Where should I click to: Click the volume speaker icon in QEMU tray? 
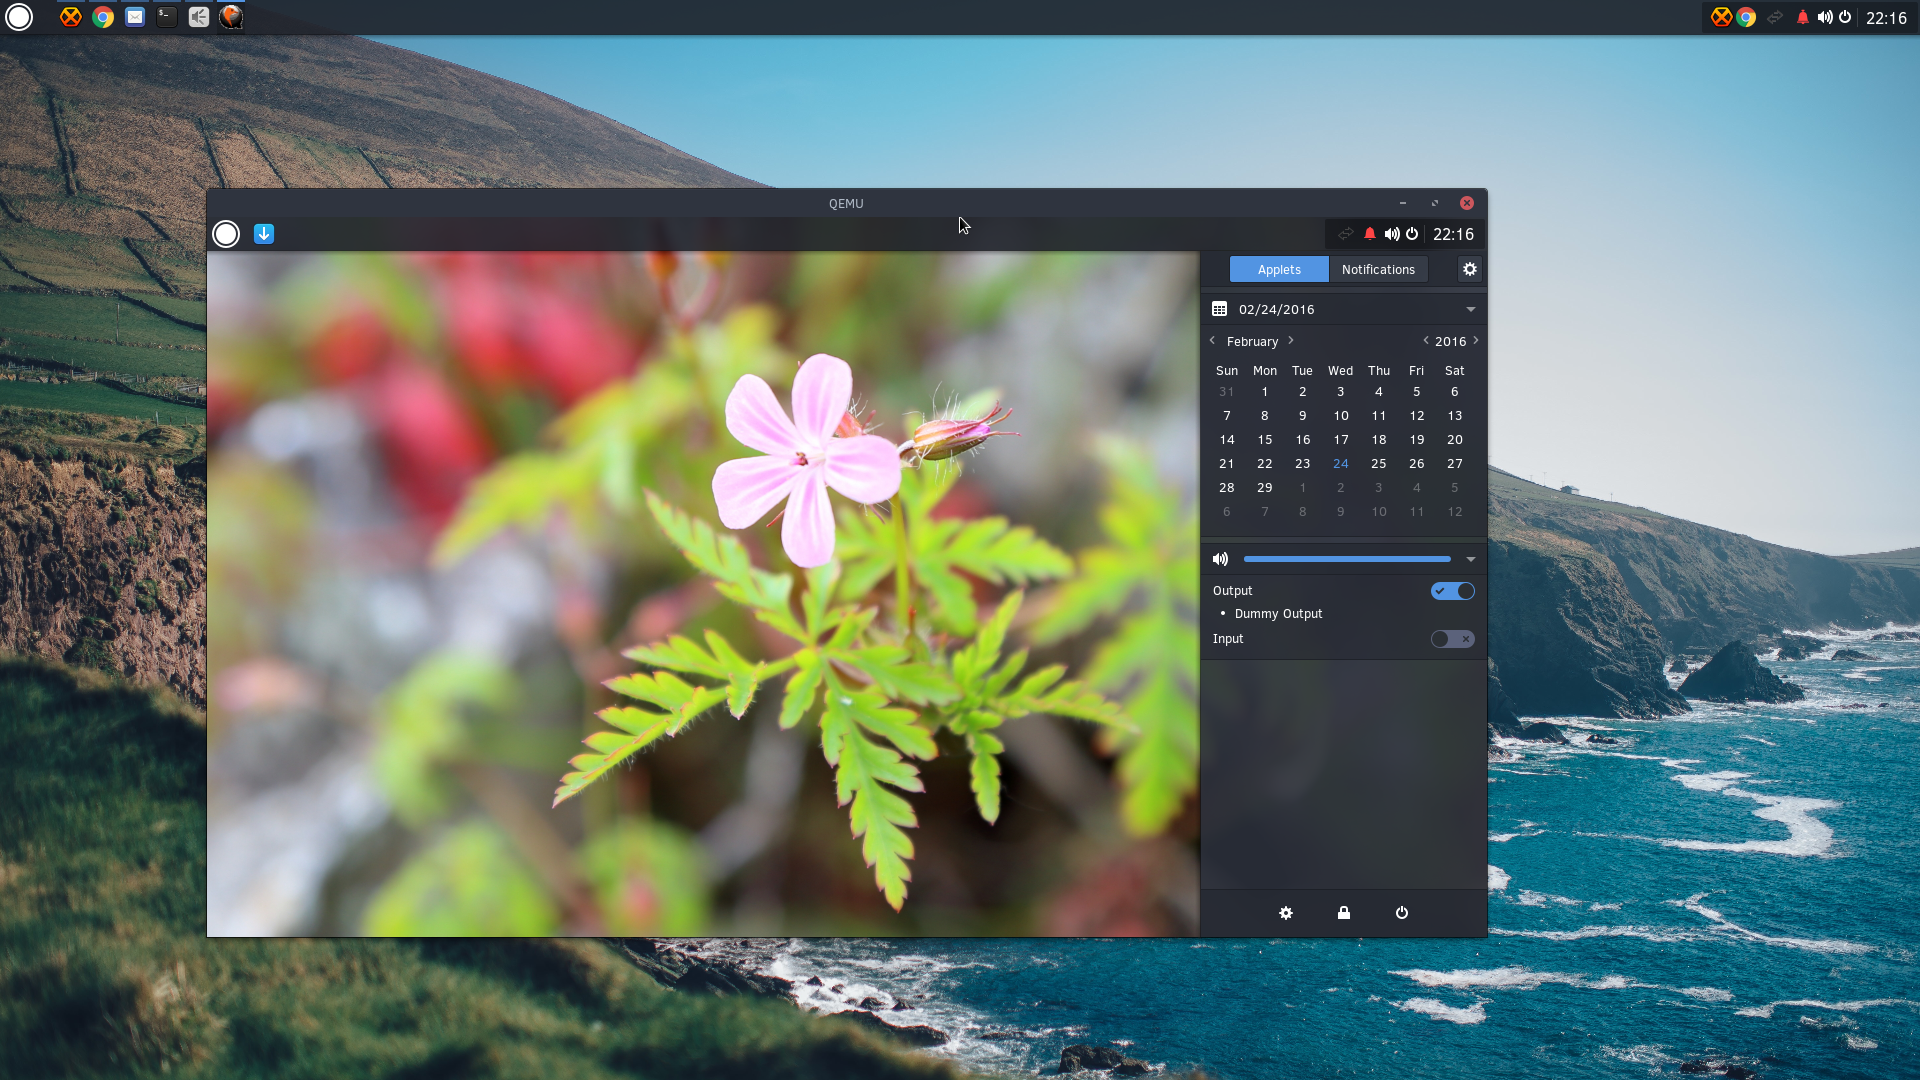point(1392,234)
